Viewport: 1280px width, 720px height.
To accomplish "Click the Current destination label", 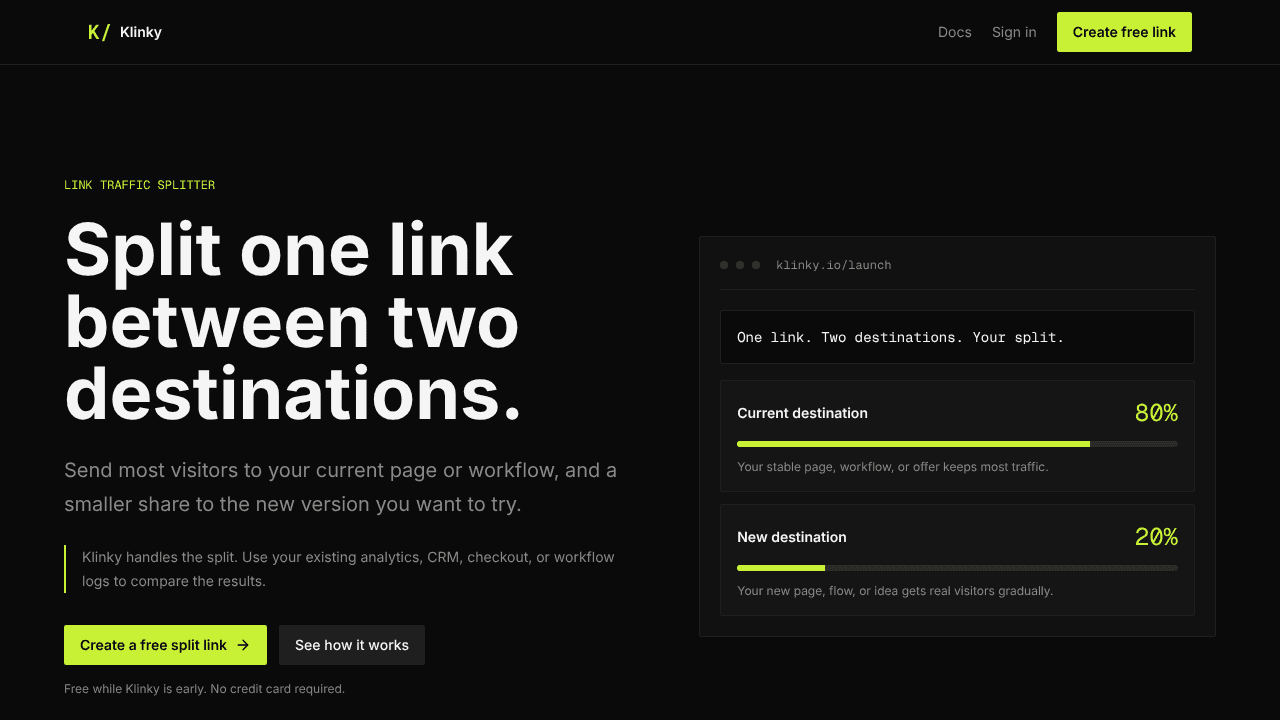I will click(802, 413).
